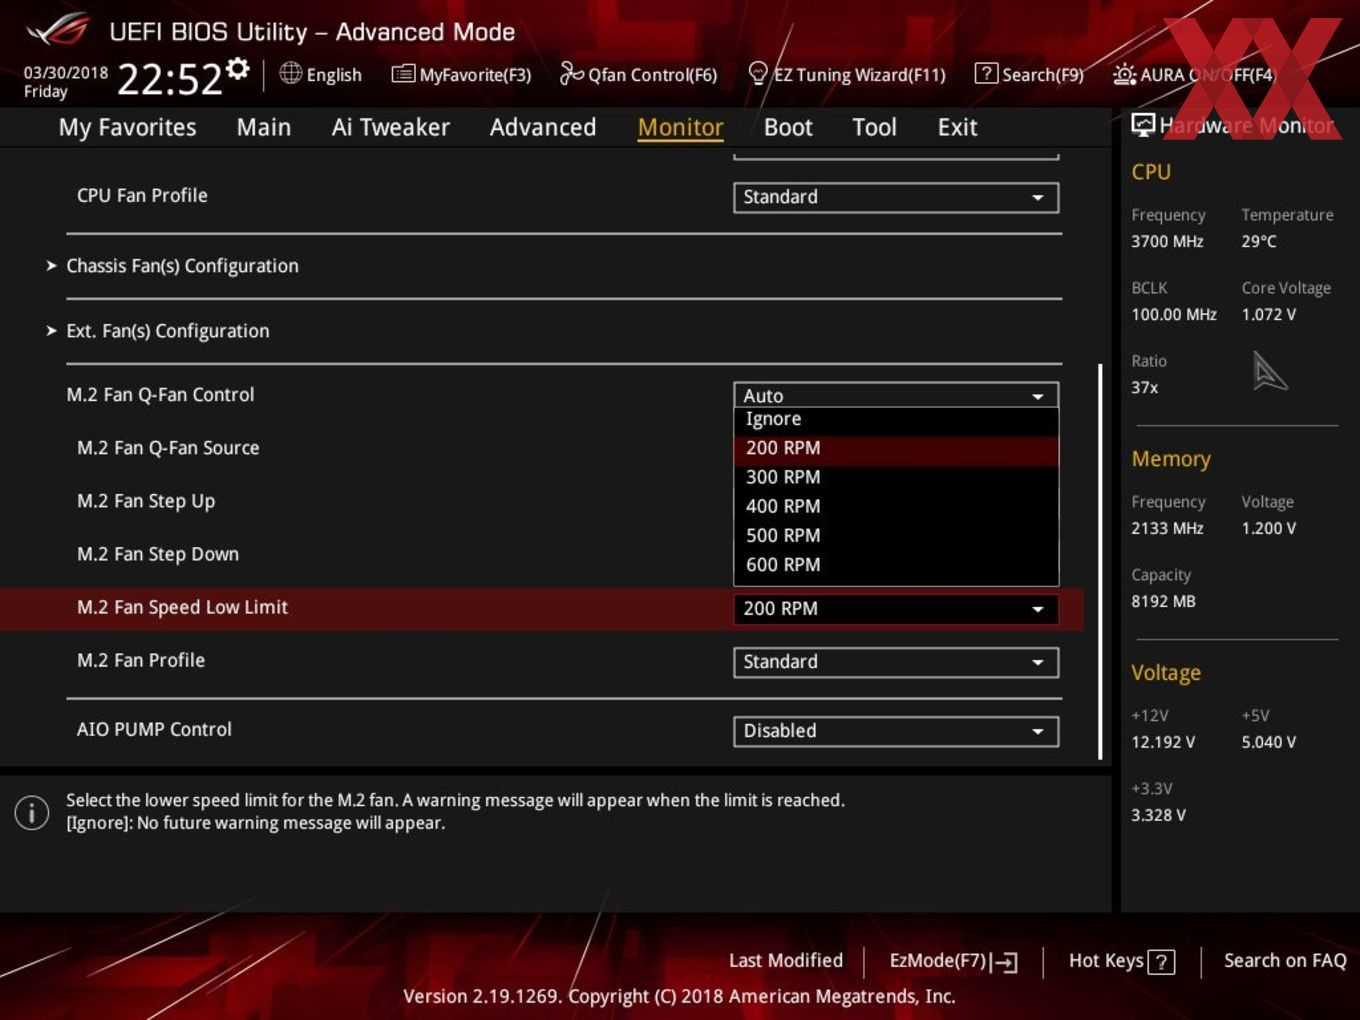Select the Monitor tab
This screenshot has width=1360, height=1020.
[x=680, y=127]
